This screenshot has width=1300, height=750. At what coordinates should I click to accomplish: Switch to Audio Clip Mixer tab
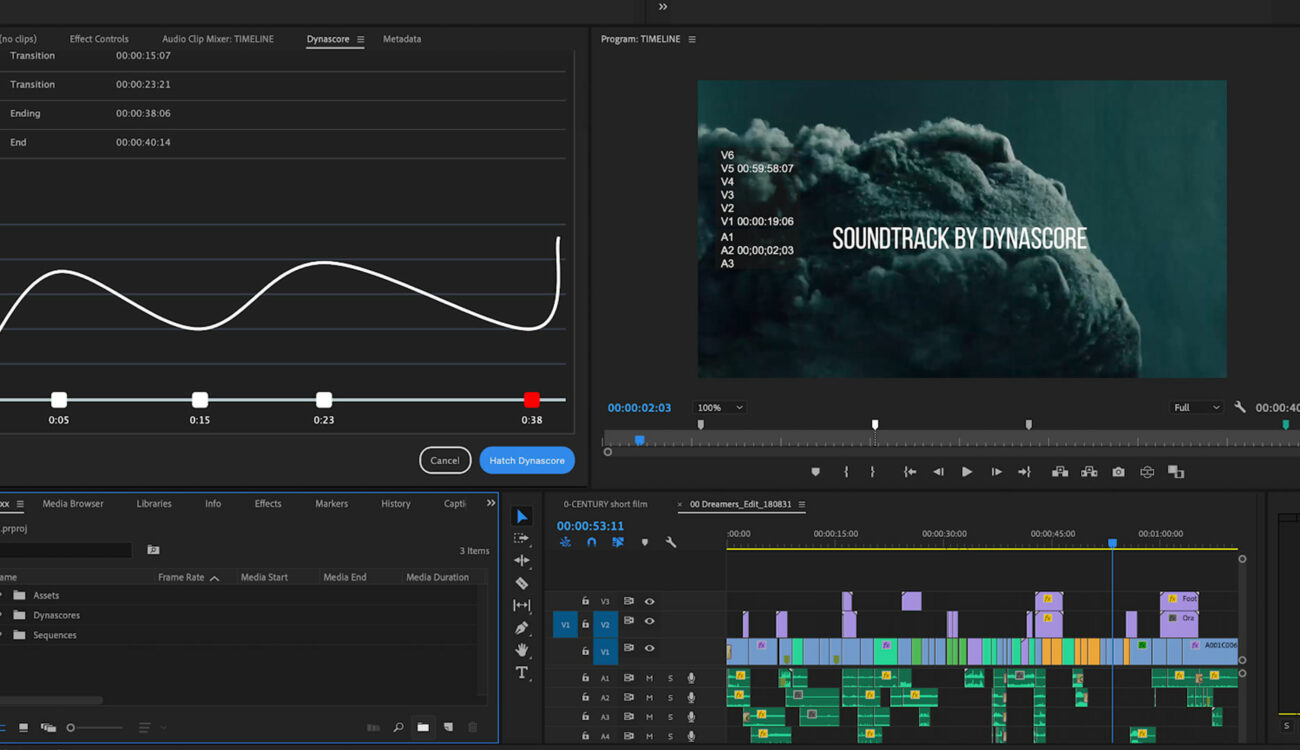[218, 39]
